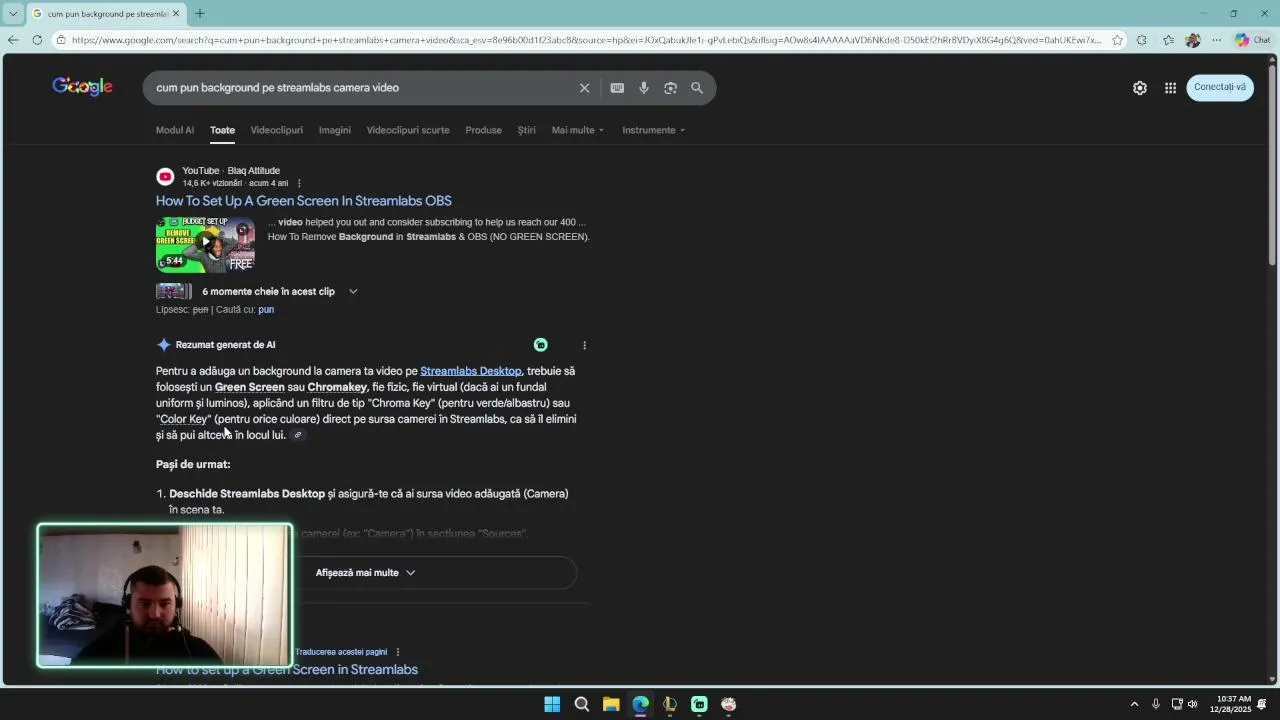The height and width of the screenshot is (720, 1280).
Task: Search by image with the Lens icon
Action: 670,88
